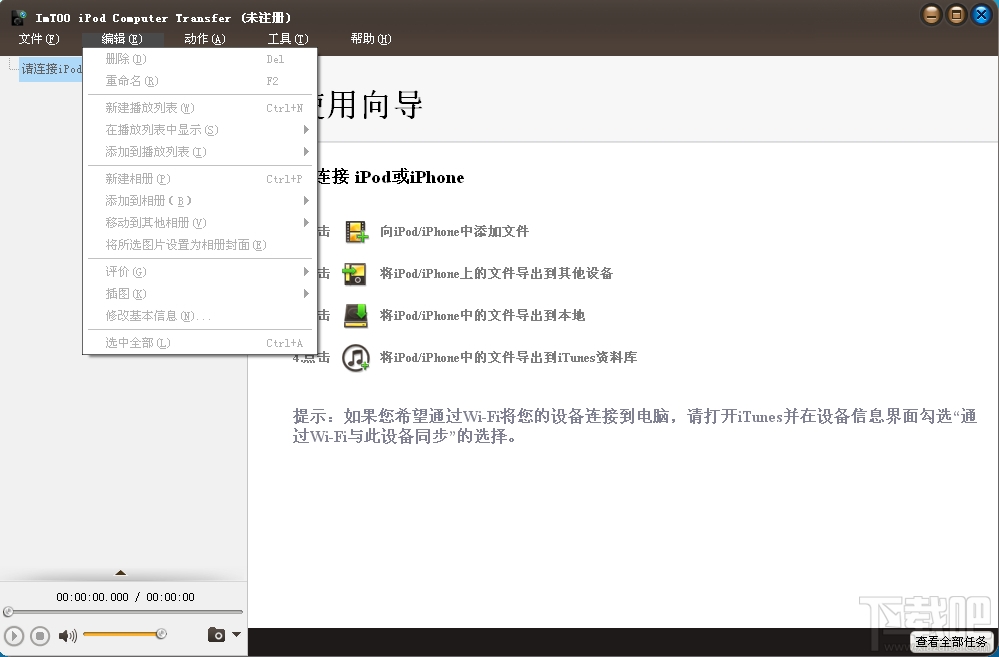This screenshot has height=657, width=999.
Task: Click the add files to iPod/iPhone icon
Action: click(355, 231)
